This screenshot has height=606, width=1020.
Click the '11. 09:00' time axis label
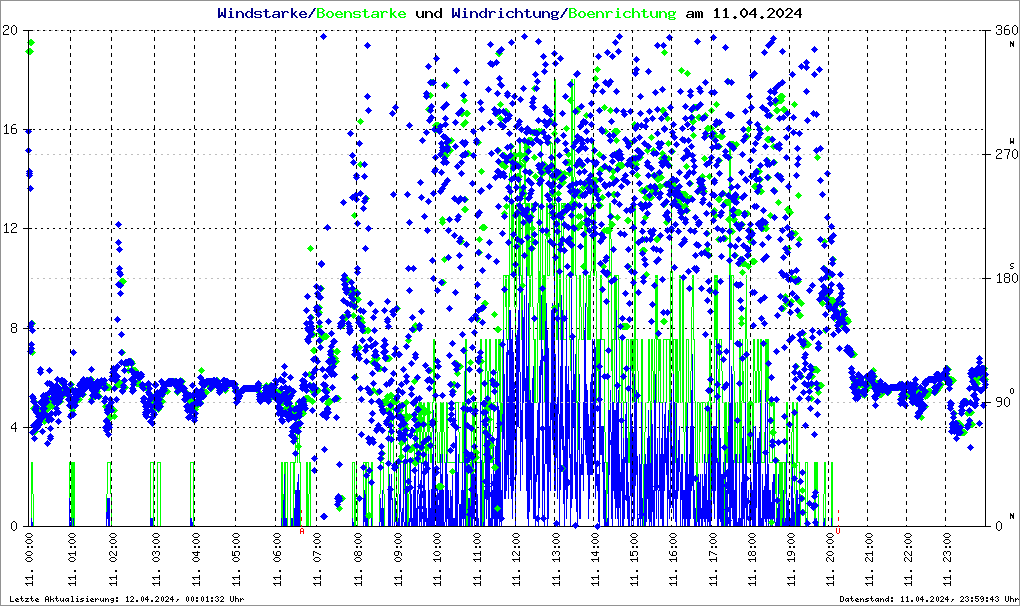(x=397, y=560)
